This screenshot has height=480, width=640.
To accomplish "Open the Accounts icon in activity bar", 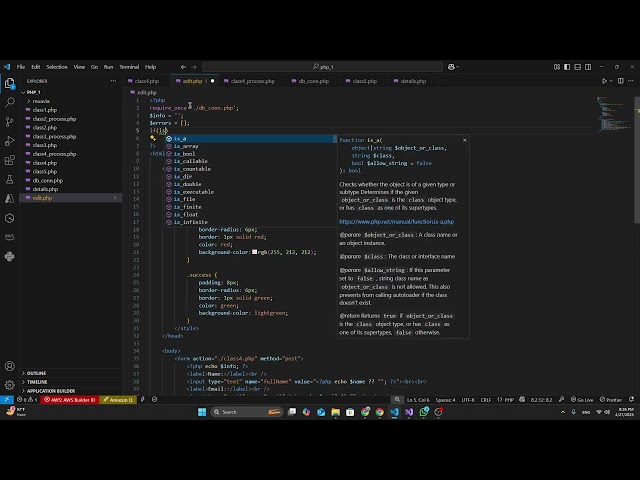I will pyautogui.click(x=10, y=366).
